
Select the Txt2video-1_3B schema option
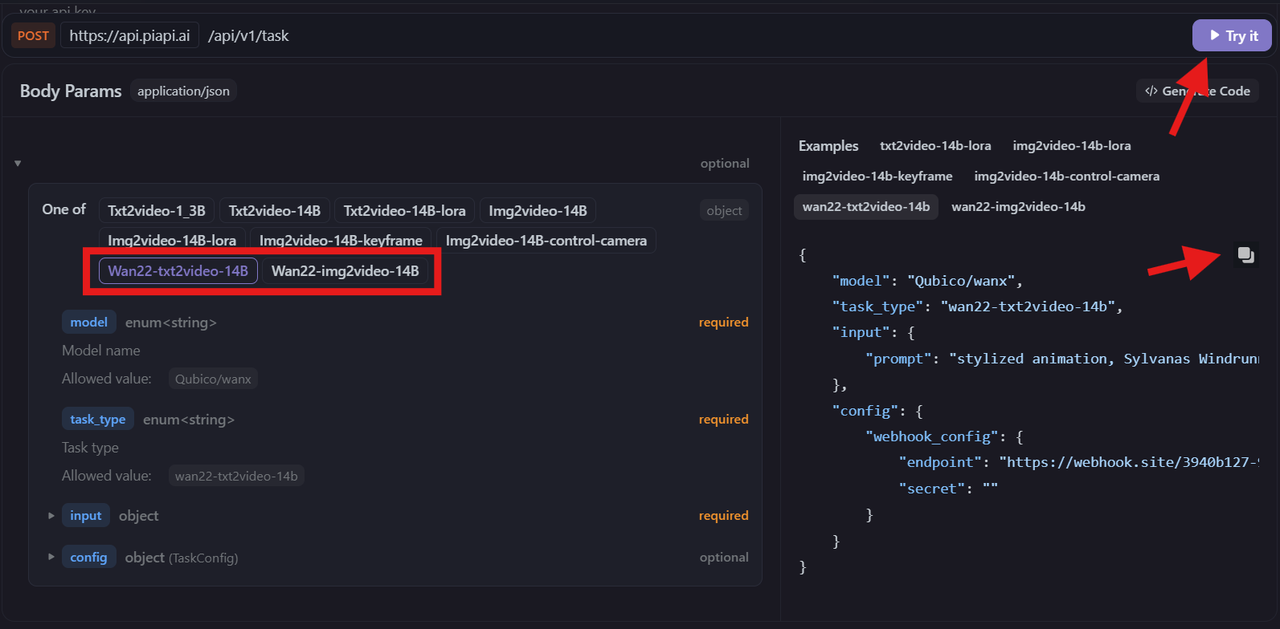click(x=156, y=211)
